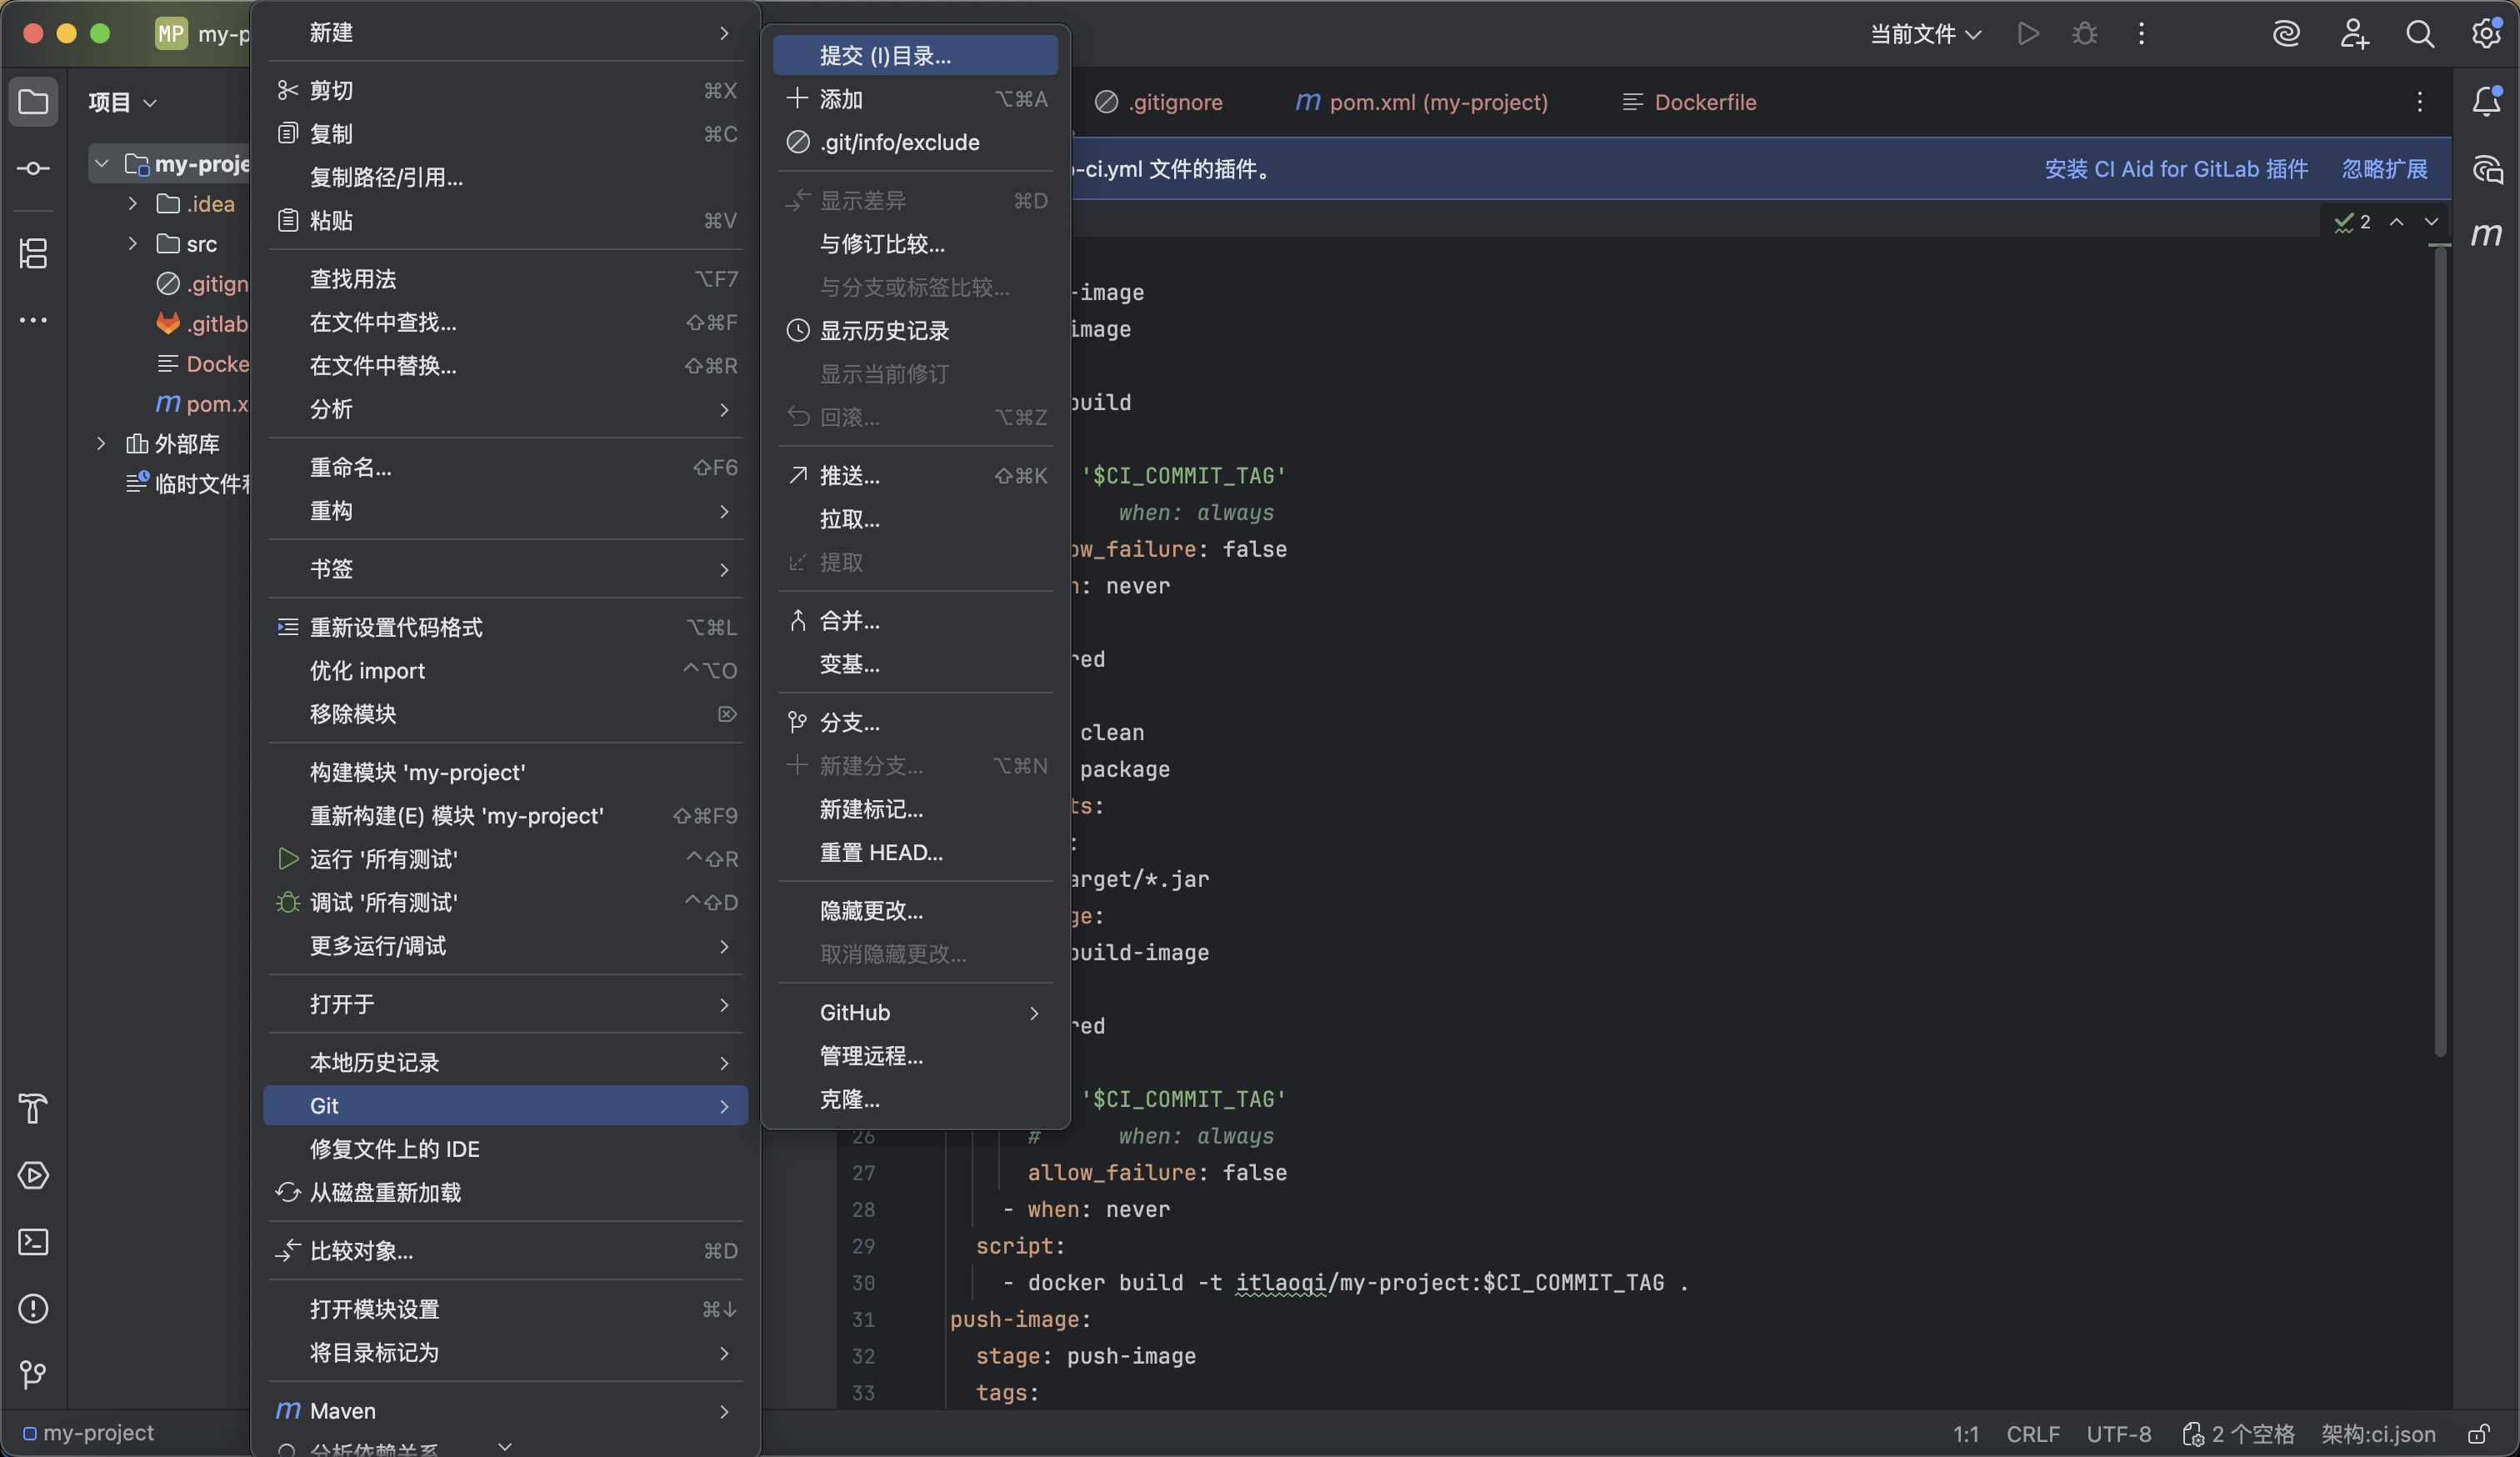Image resolution: width=2520 pixels, height=1457 pixels.
Task: Open the Git branch tool window
Action: pos(33,1375)
